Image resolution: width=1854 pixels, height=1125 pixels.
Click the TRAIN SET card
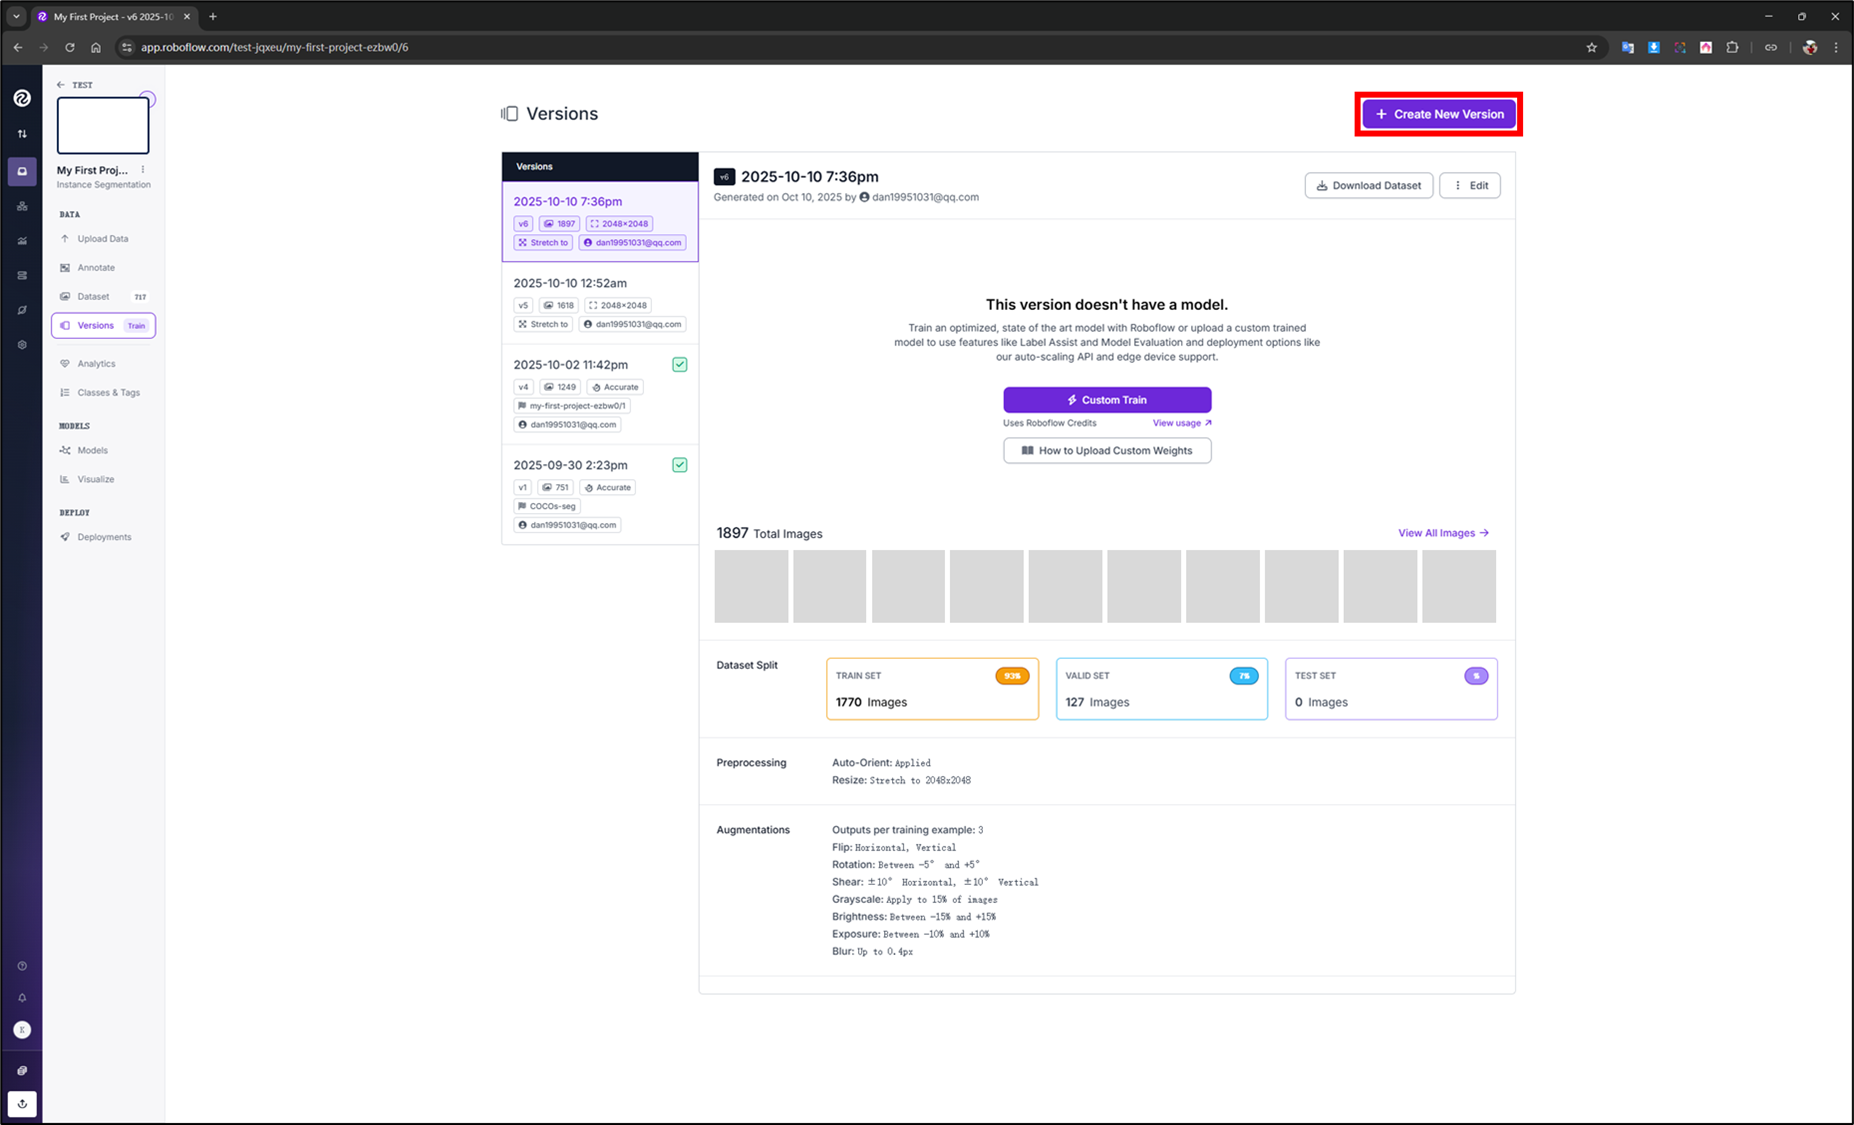click(x=932, y=689)
